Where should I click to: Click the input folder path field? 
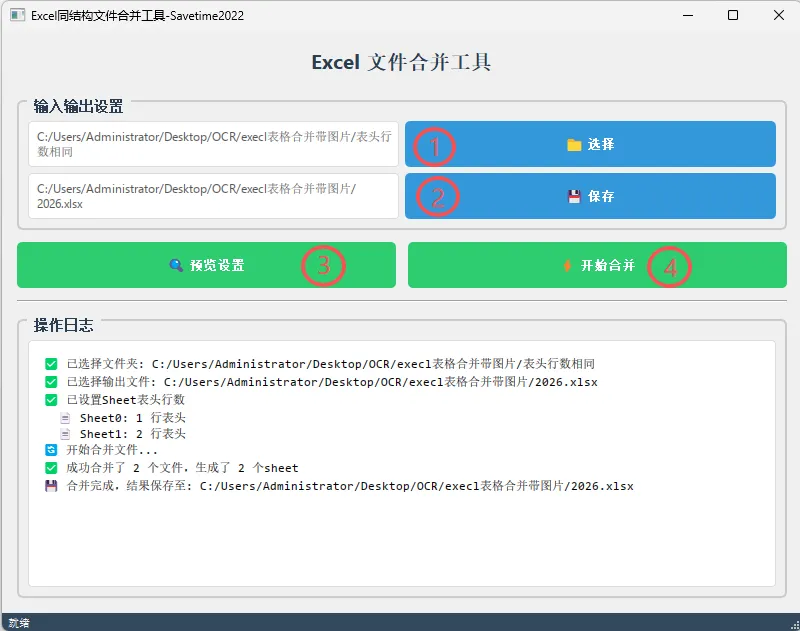click(213, 144)
